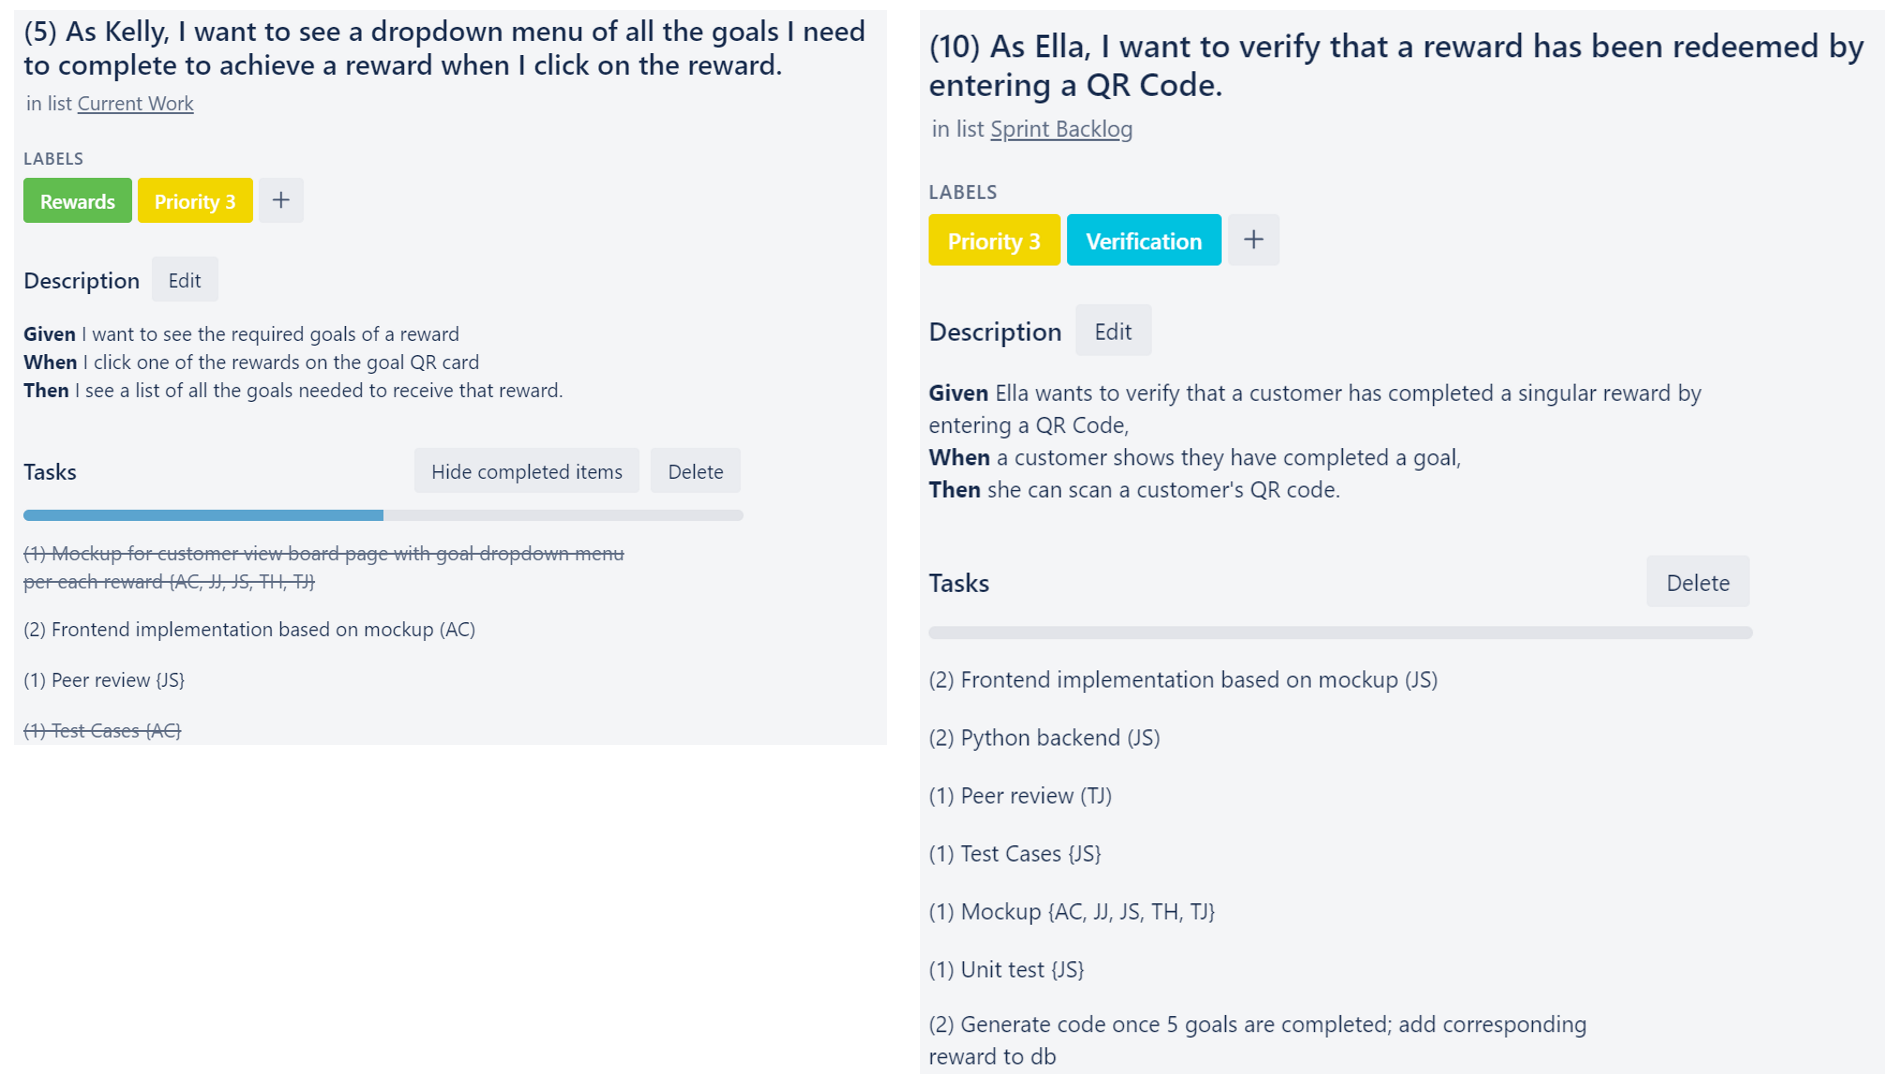Select the Unit test {JS} task item
This screenshot has width=1903, height=1091.
coord(1006,970)
